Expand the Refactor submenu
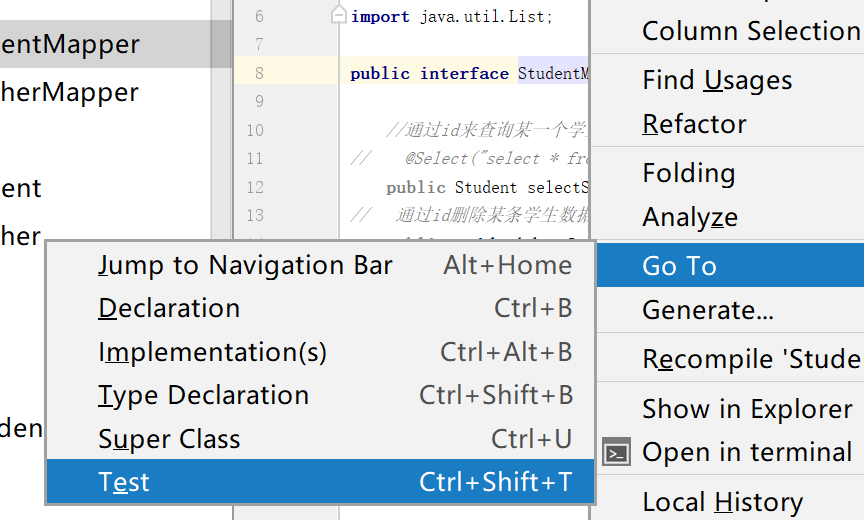Viewport: 864px width, 520px height. 694,124
